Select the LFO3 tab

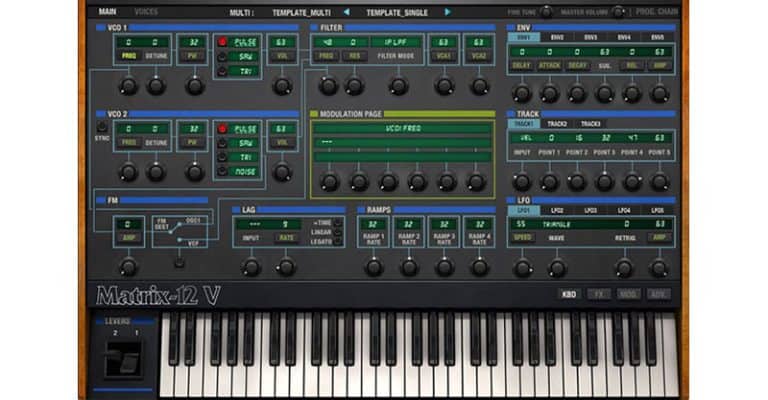(590, 211)
